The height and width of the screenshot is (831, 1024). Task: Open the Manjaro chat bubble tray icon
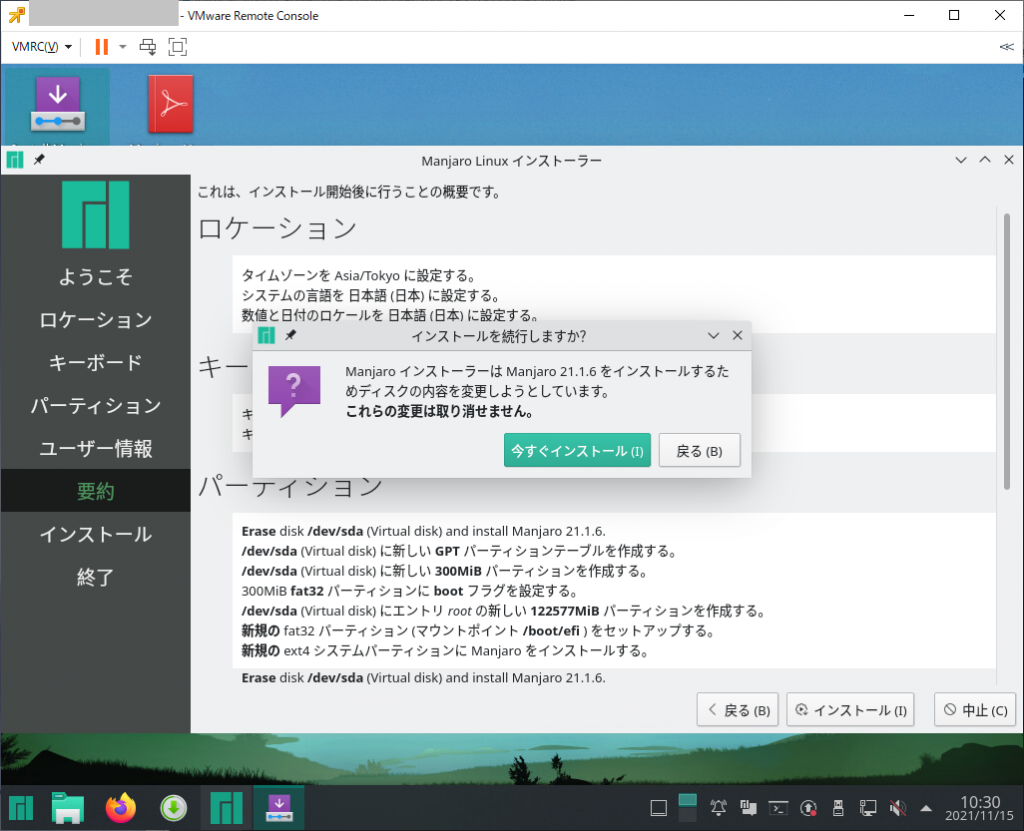[748, 809]
